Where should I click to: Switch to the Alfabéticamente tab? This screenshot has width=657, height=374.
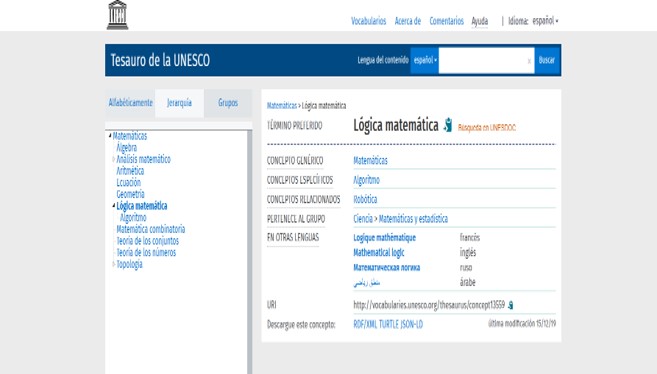tap(130, 103)
